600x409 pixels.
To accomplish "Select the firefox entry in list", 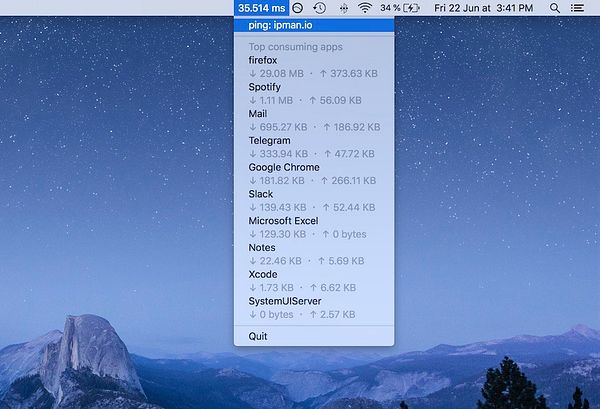I will click(264, 60).
